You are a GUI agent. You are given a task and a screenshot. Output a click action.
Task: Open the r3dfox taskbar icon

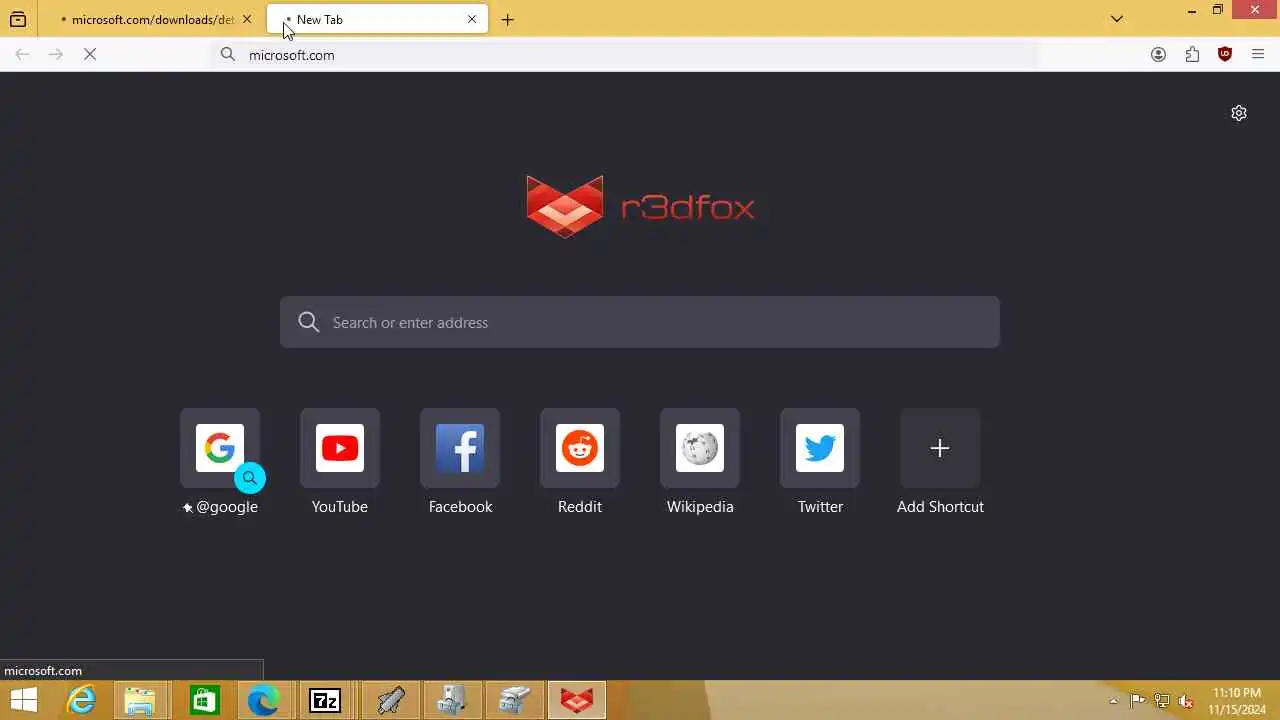click(x=576, y=701)
